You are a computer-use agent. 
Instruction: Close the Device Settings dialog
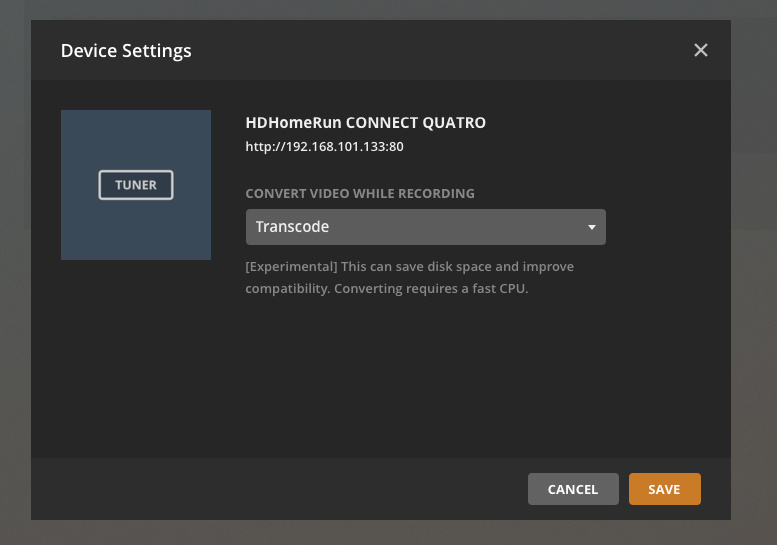[701, 50]
